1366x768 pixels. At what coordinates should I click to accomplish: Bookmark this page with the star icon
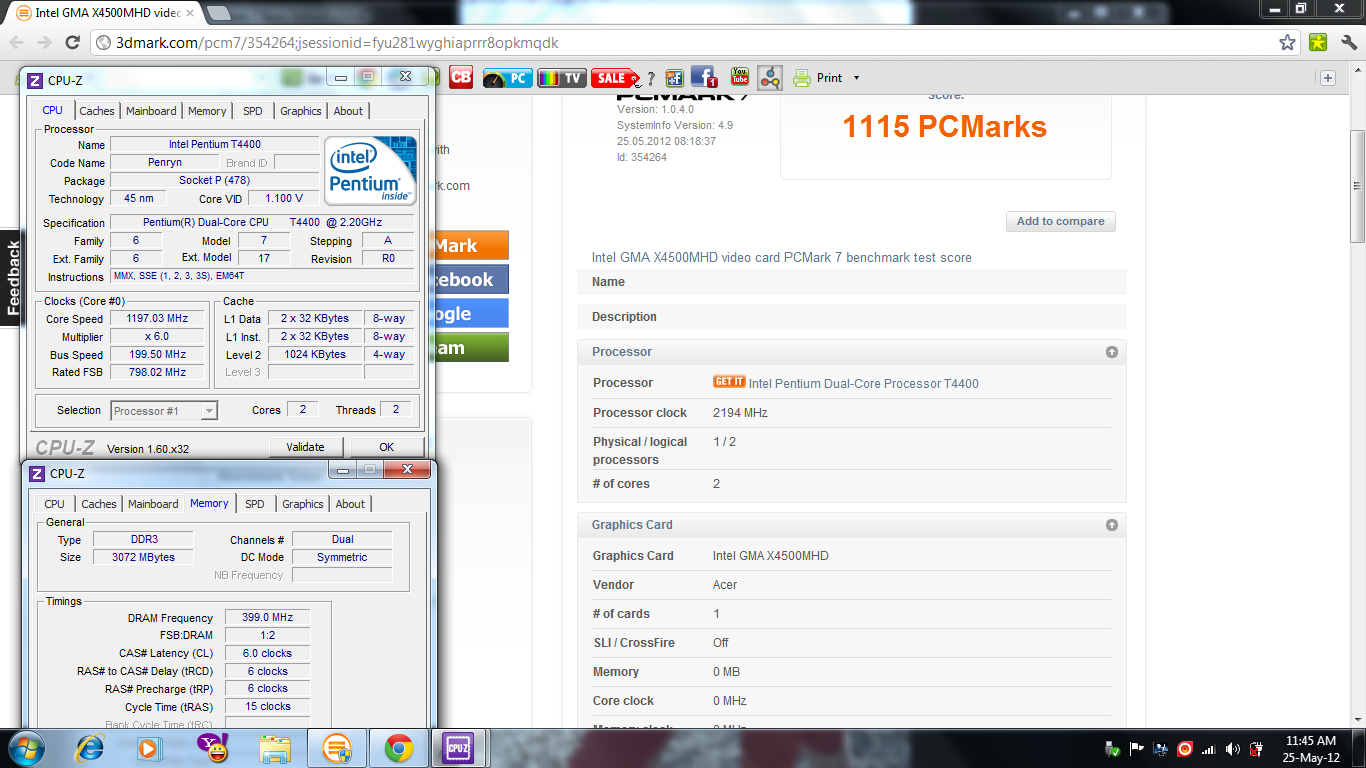point(1288,43)
